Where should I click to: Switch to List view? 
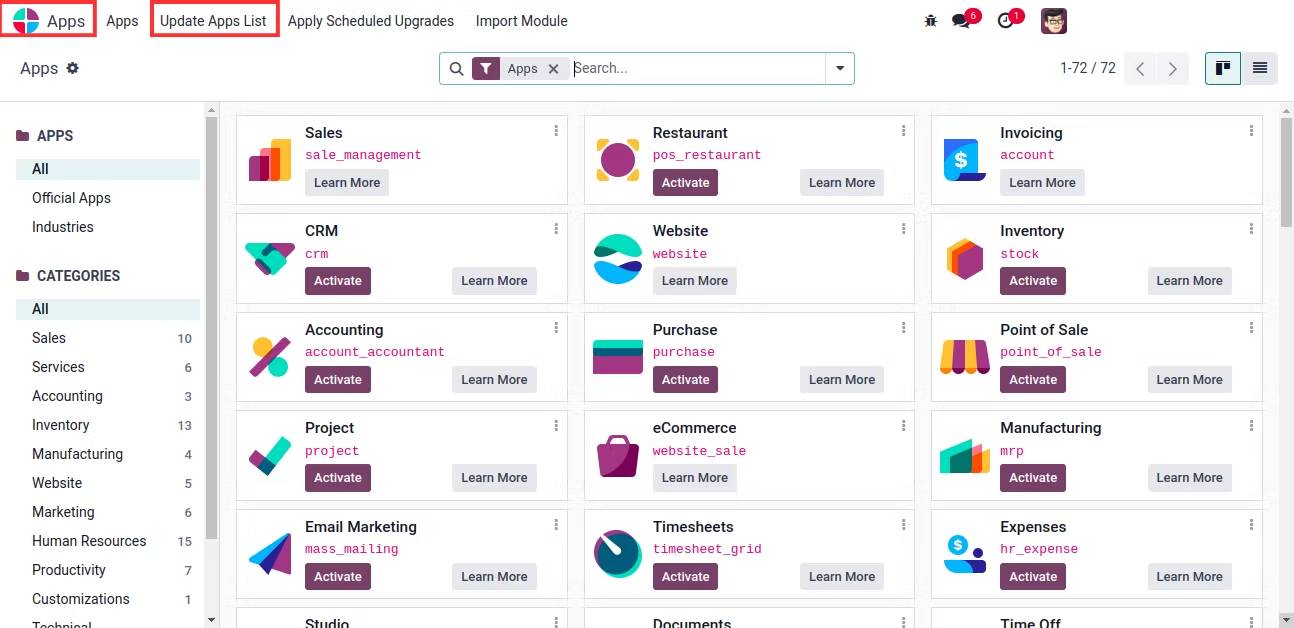pos(1260,68)
